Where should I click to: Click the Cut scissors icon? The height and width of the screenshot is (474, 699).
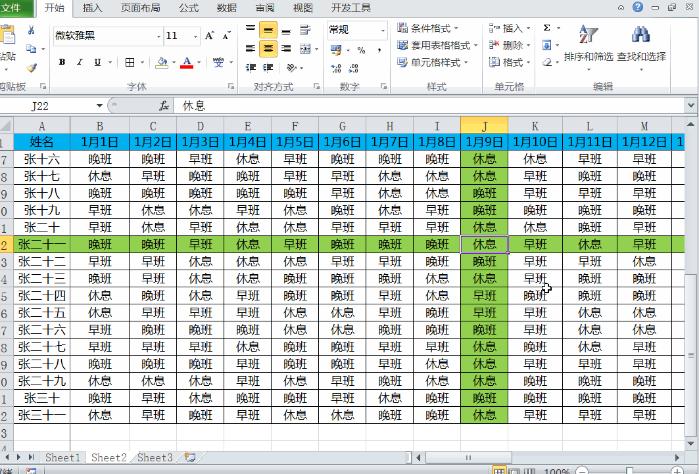pos(31,30)
